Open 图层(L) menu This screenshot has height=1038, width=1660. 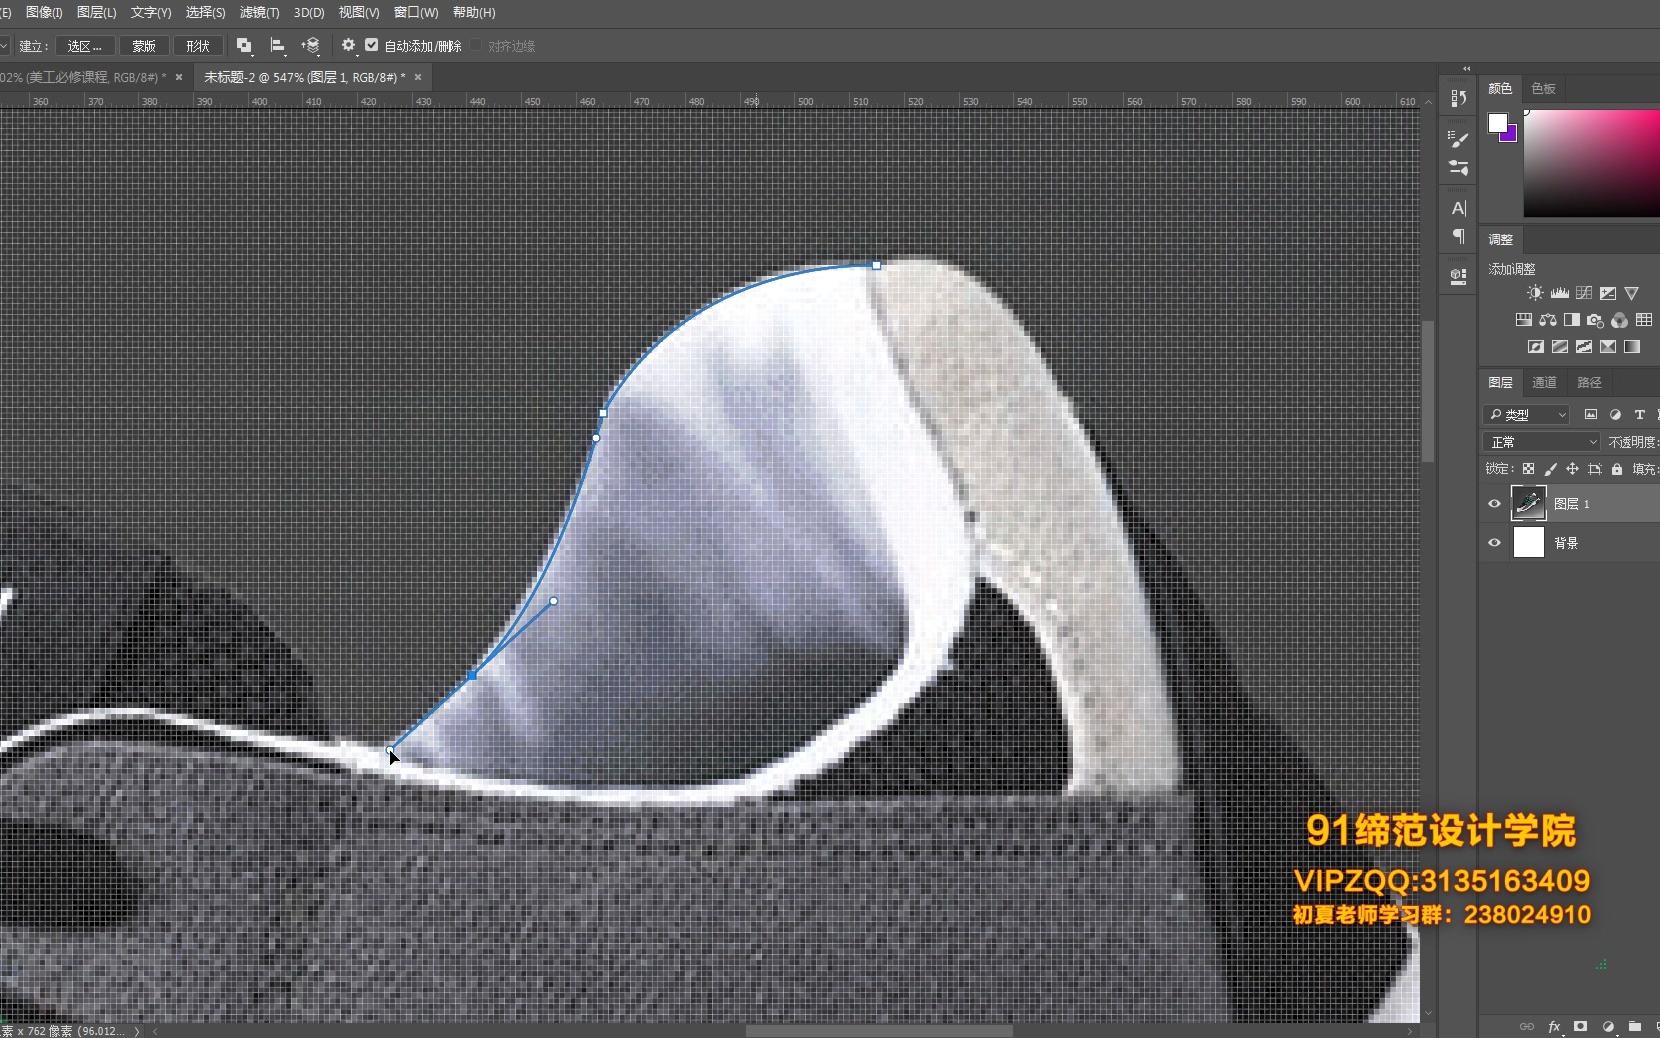pyautogui.click(x=97, y=12)
